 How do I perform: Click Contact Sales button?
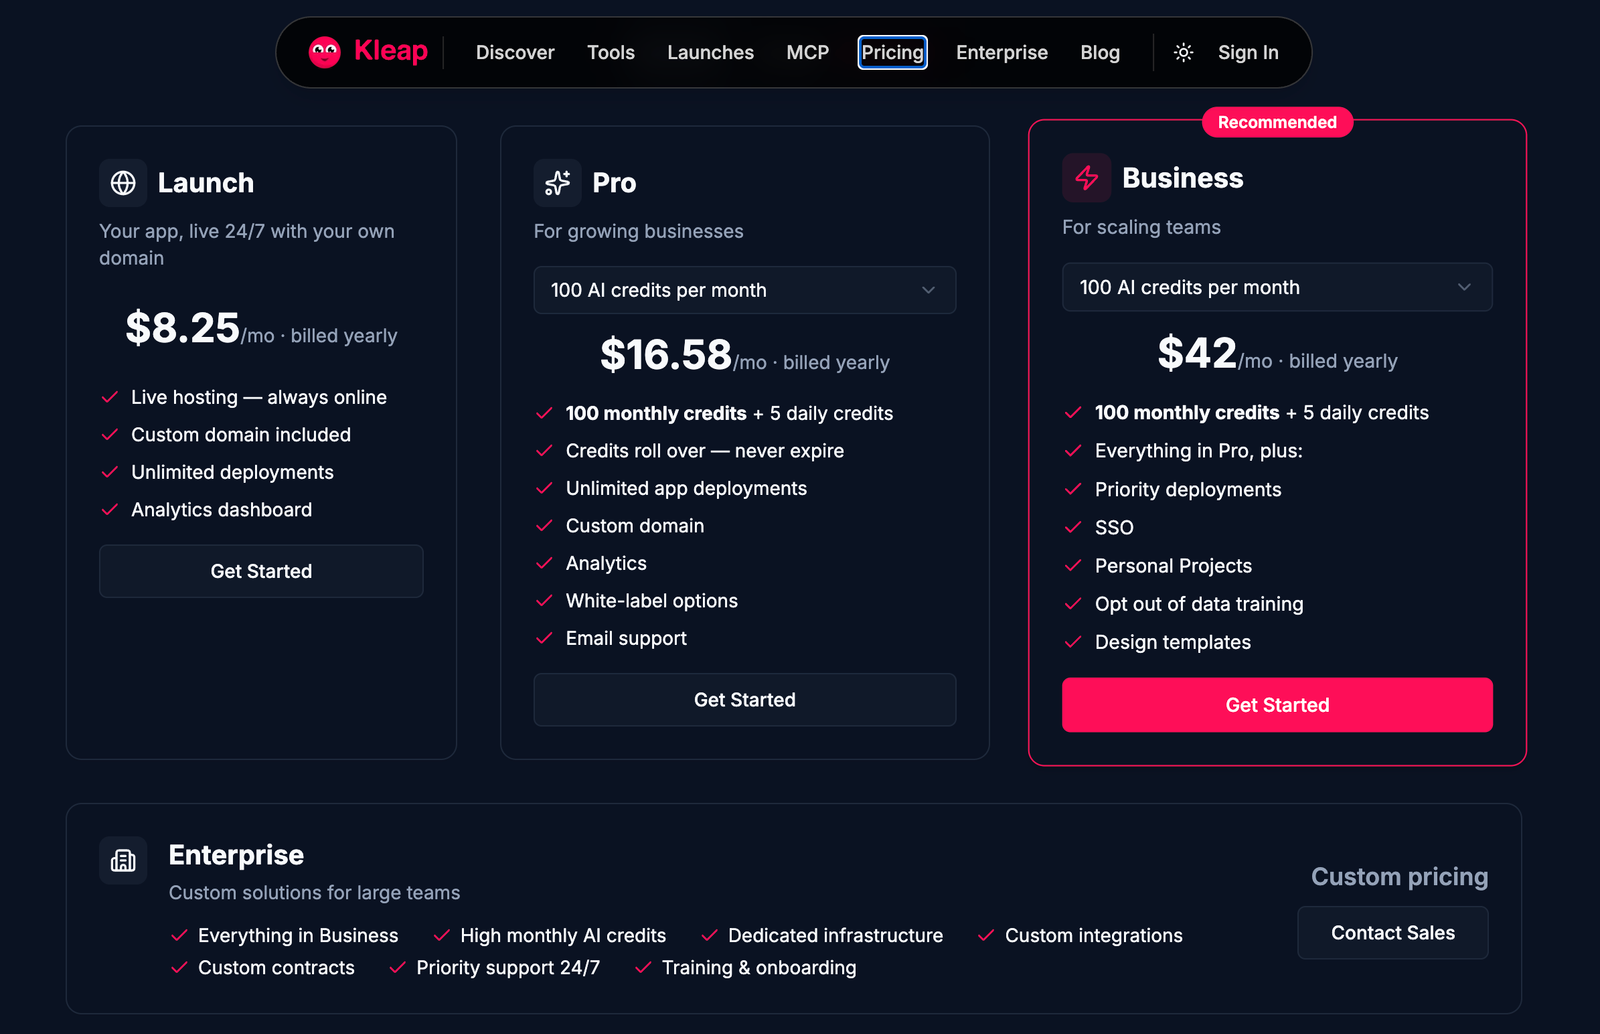1393,933
